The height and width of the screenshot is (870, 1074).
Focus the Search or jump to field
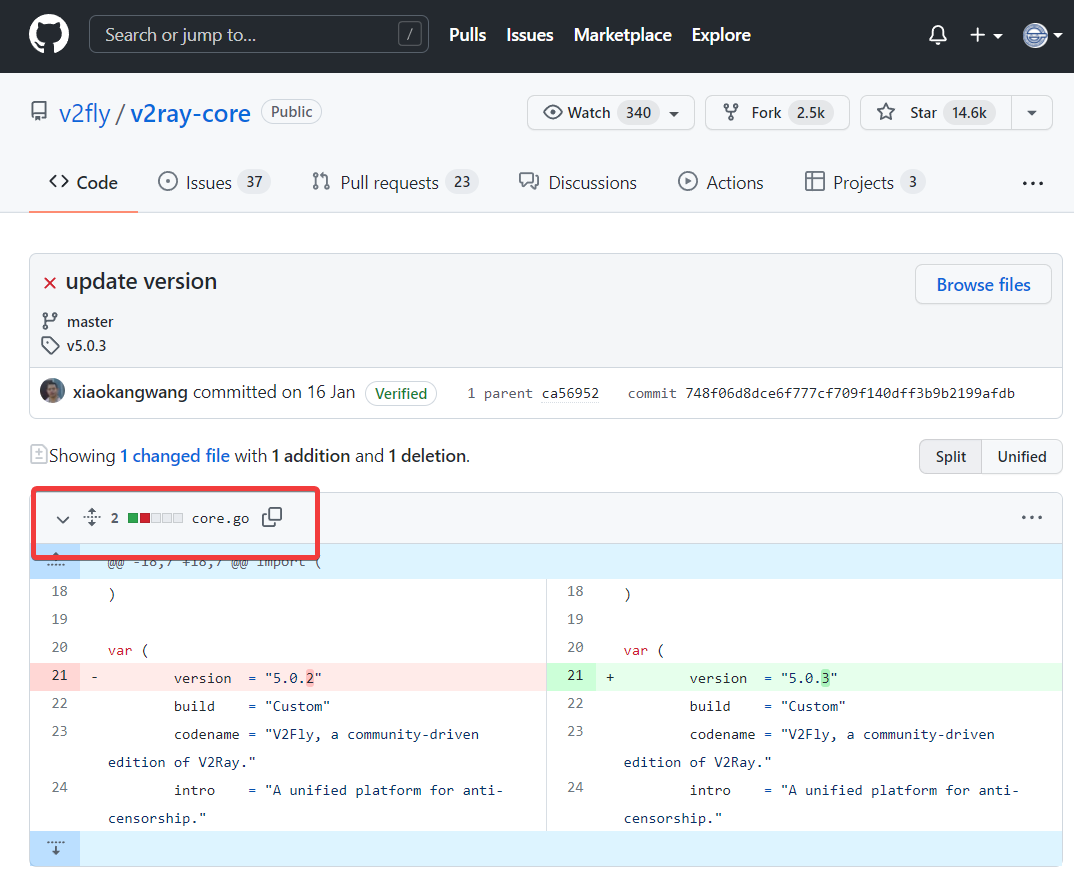coord(258,35)
